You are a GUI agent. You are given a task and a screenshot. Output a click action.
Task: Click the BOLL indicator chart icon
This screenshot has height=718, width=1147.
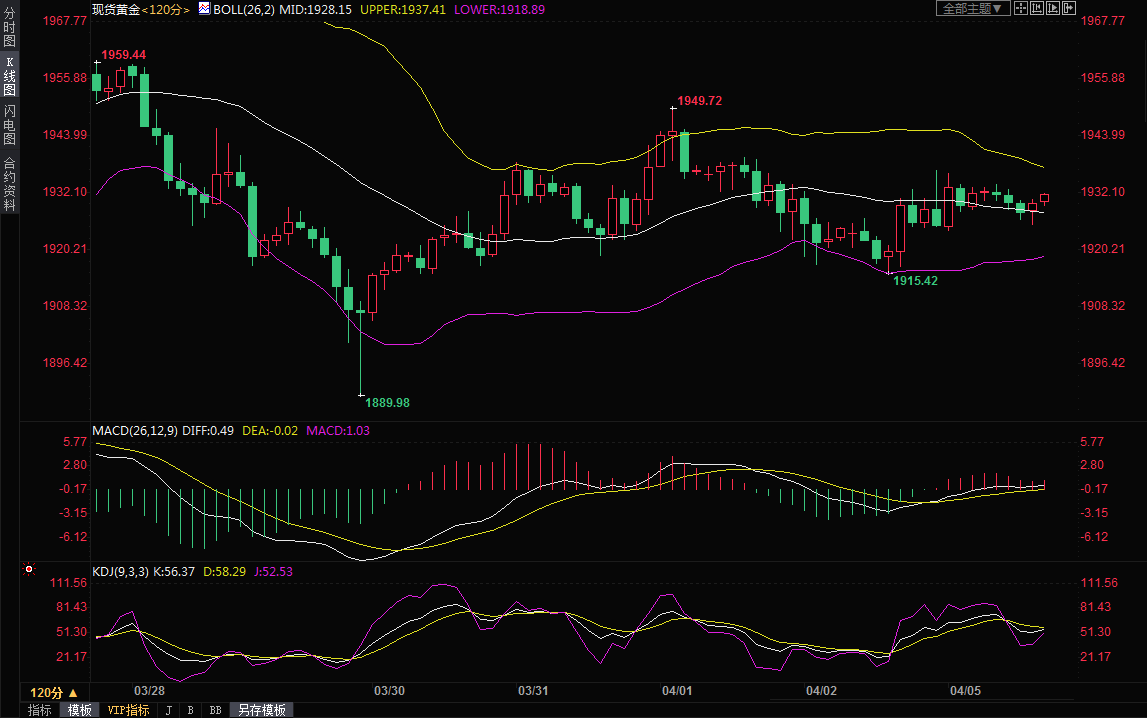pos(204,8)
